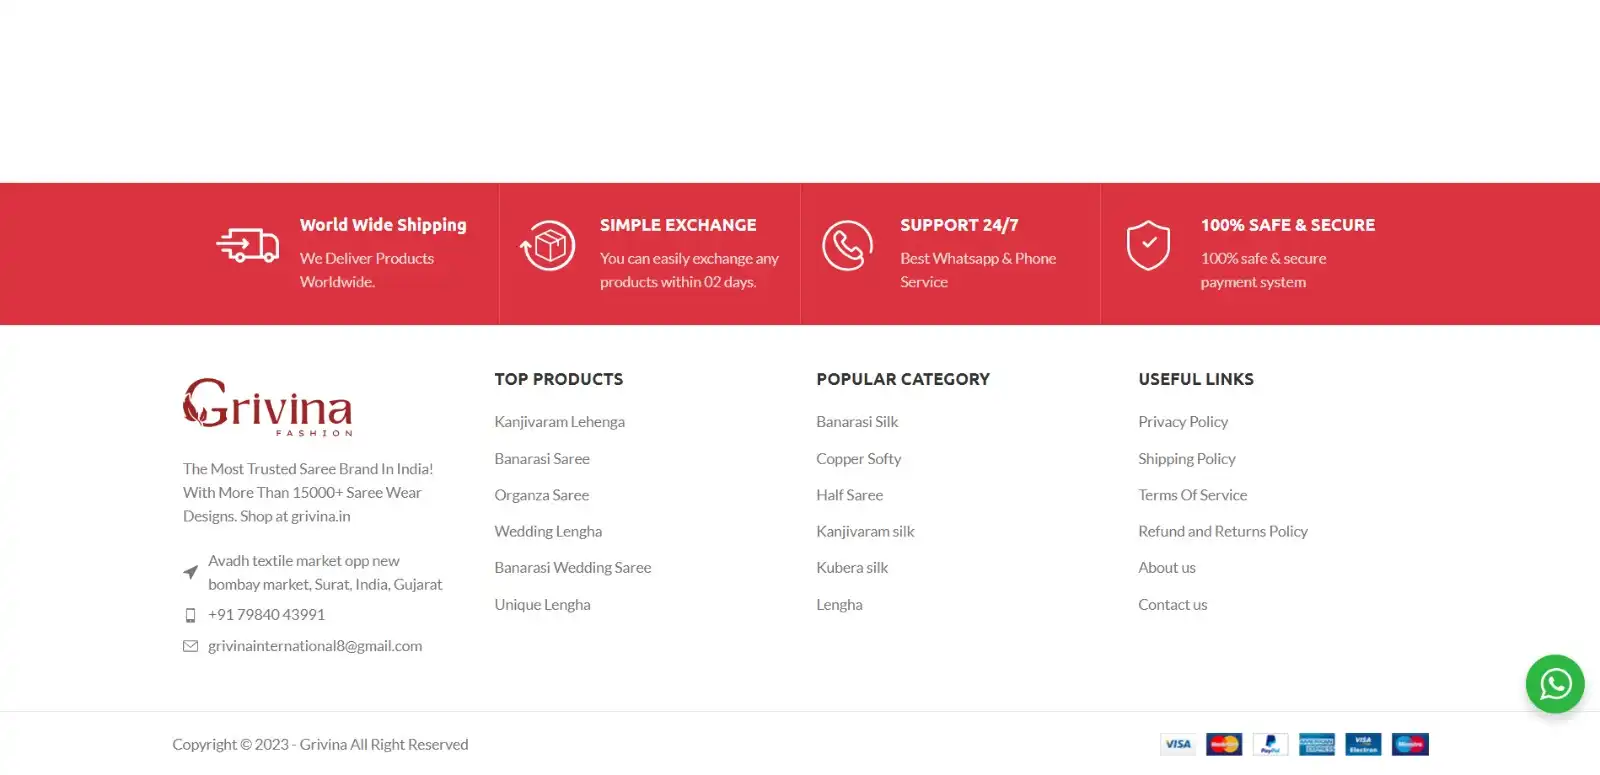Click the safe and secure shield icon

pos(1148,245)
